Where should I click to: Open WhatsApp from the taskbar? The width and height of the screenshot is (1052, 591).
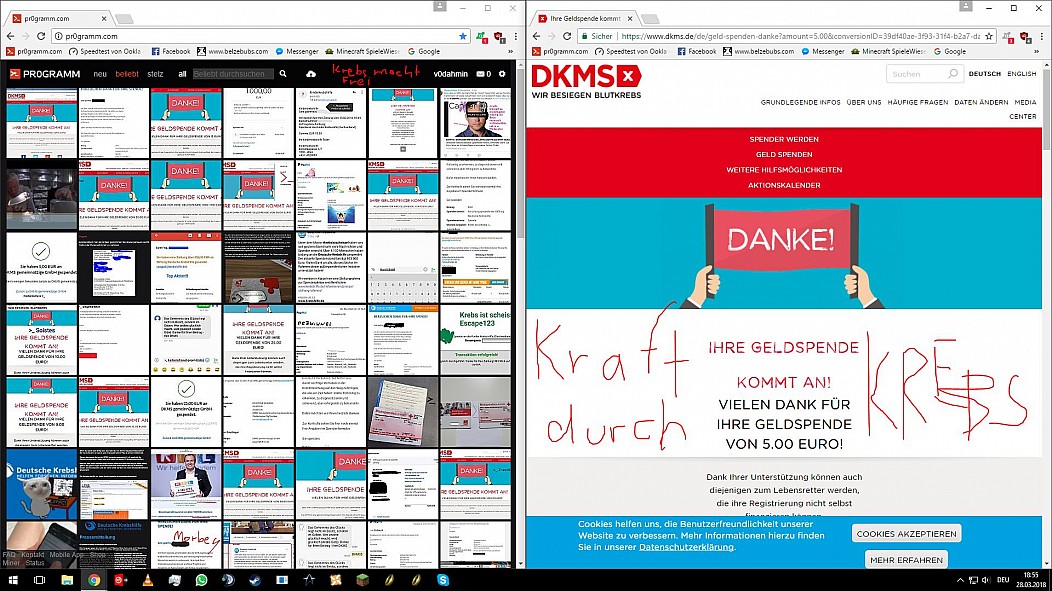pyautogui.click(x=201, y=580)
